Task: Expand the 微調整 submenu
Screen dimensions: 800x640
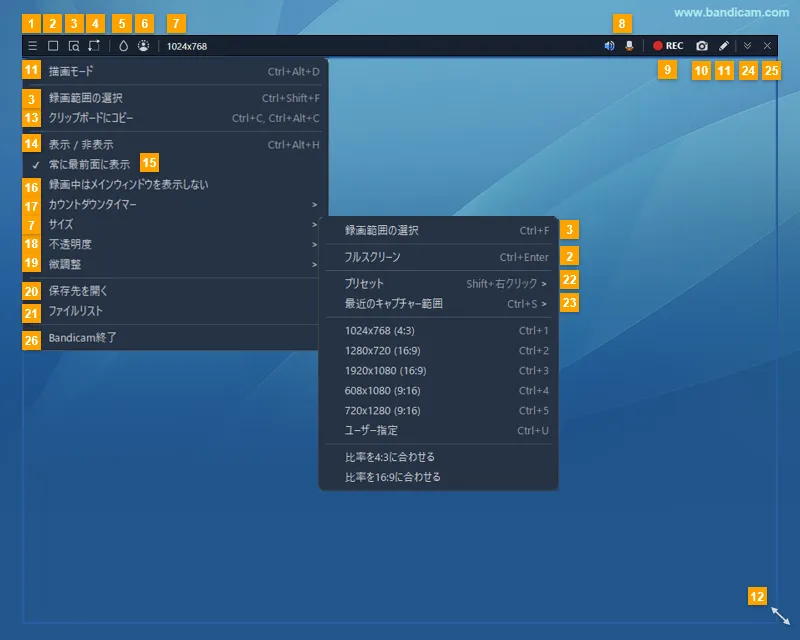Action: tap(171, 264)
